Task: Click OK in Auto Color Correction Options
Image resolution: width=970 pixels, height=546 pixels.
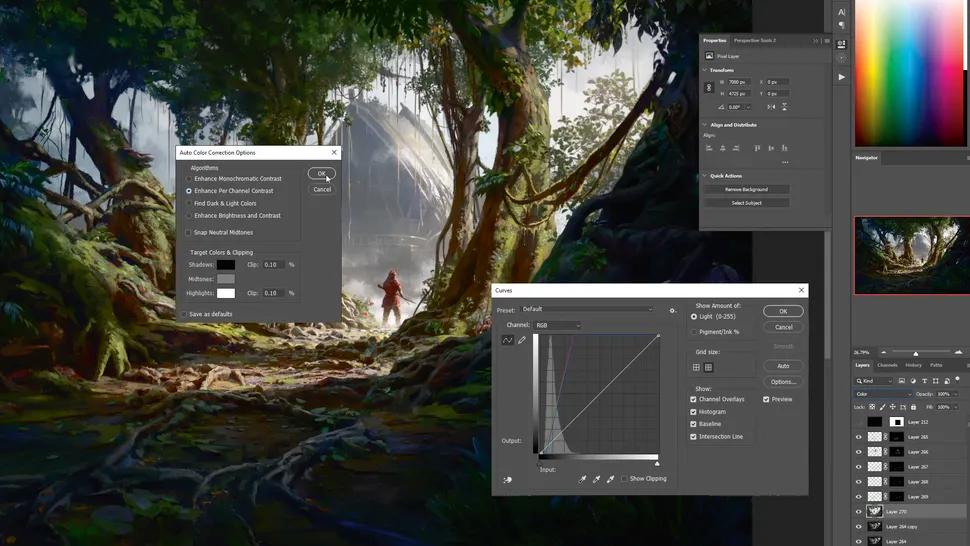Action: (322, 174)
